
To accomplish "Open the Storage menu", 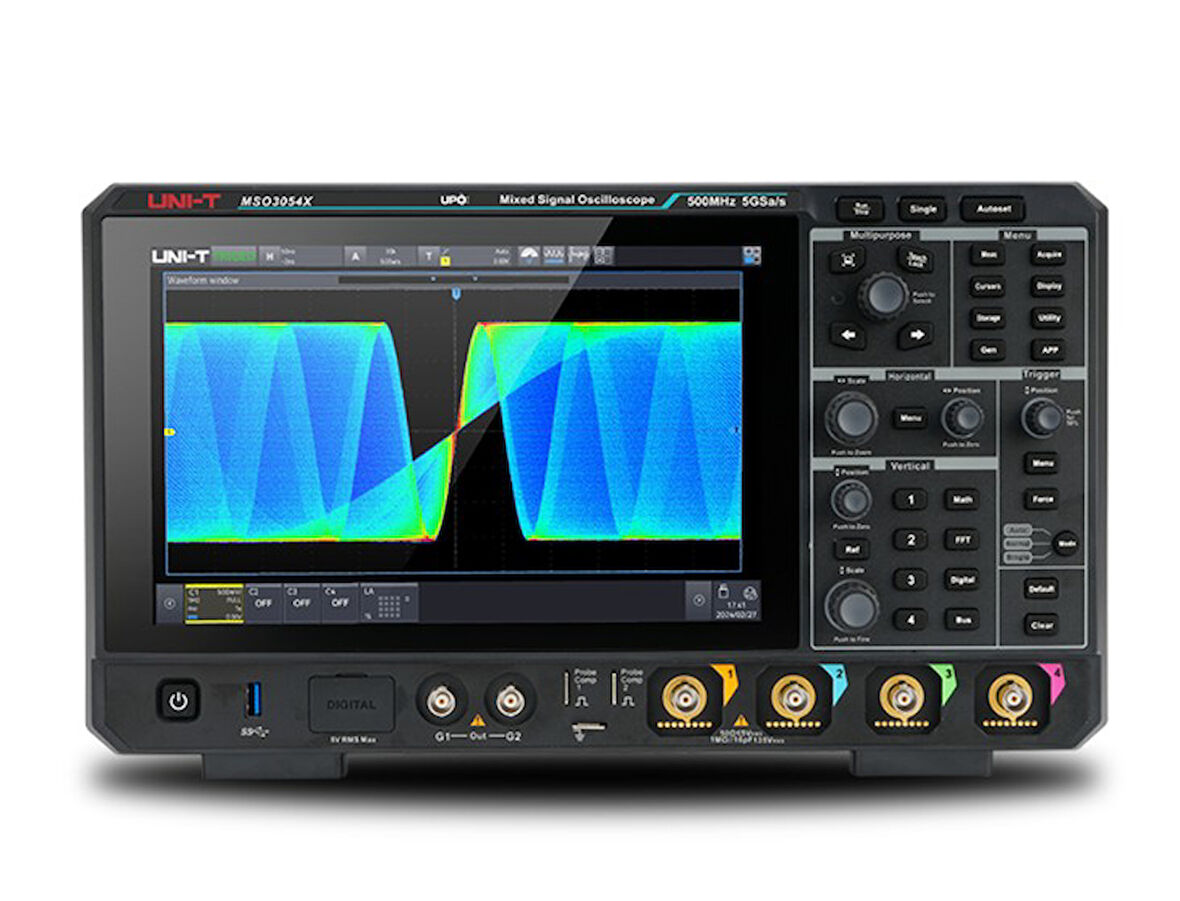I will [x=988, y=318].
